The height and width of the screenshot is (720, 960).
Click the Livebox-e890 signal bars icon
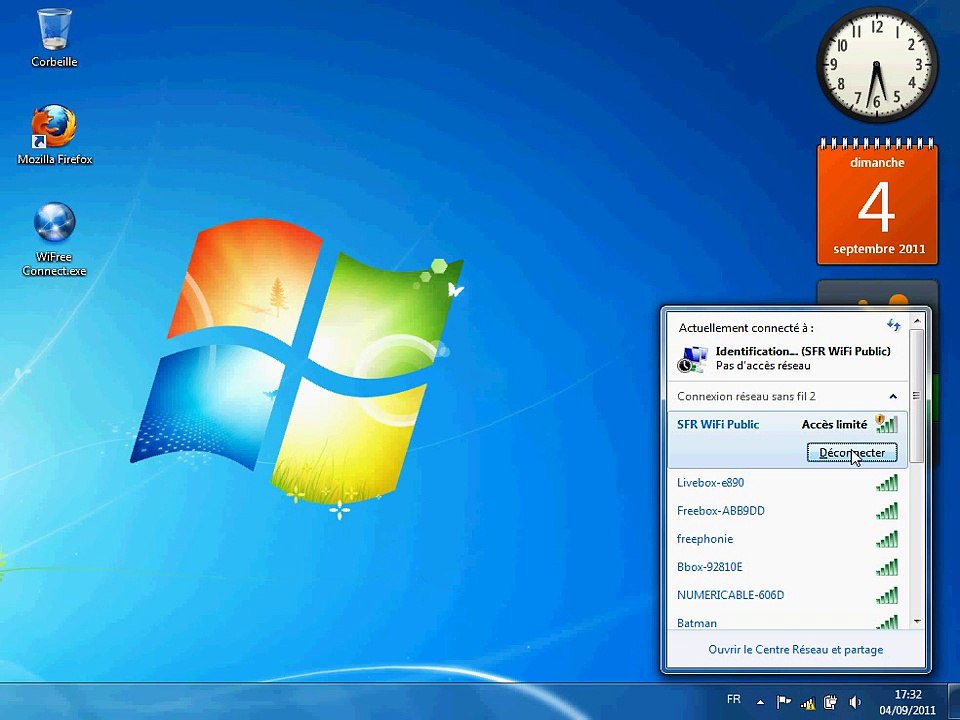(x=887, y=482)
